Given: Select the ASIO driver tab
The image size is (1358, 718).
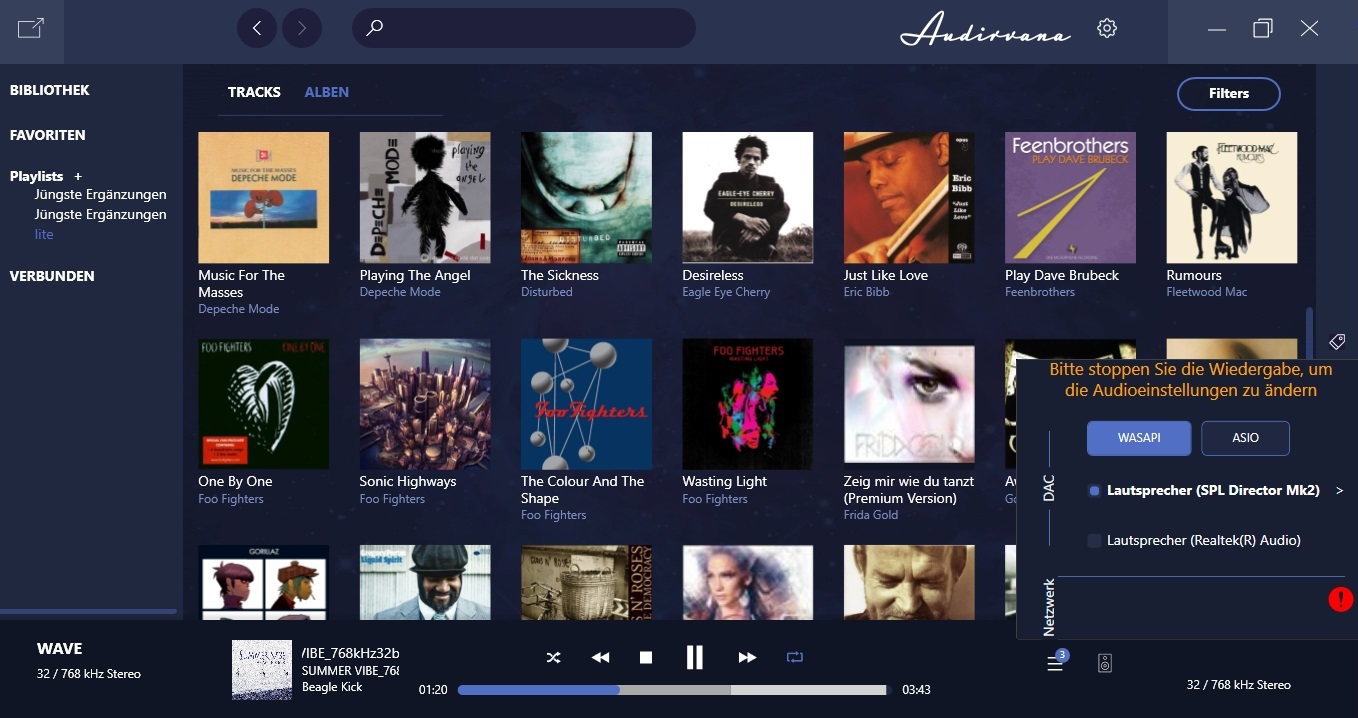Looking at the screenshot, I should click(1245, 438).
